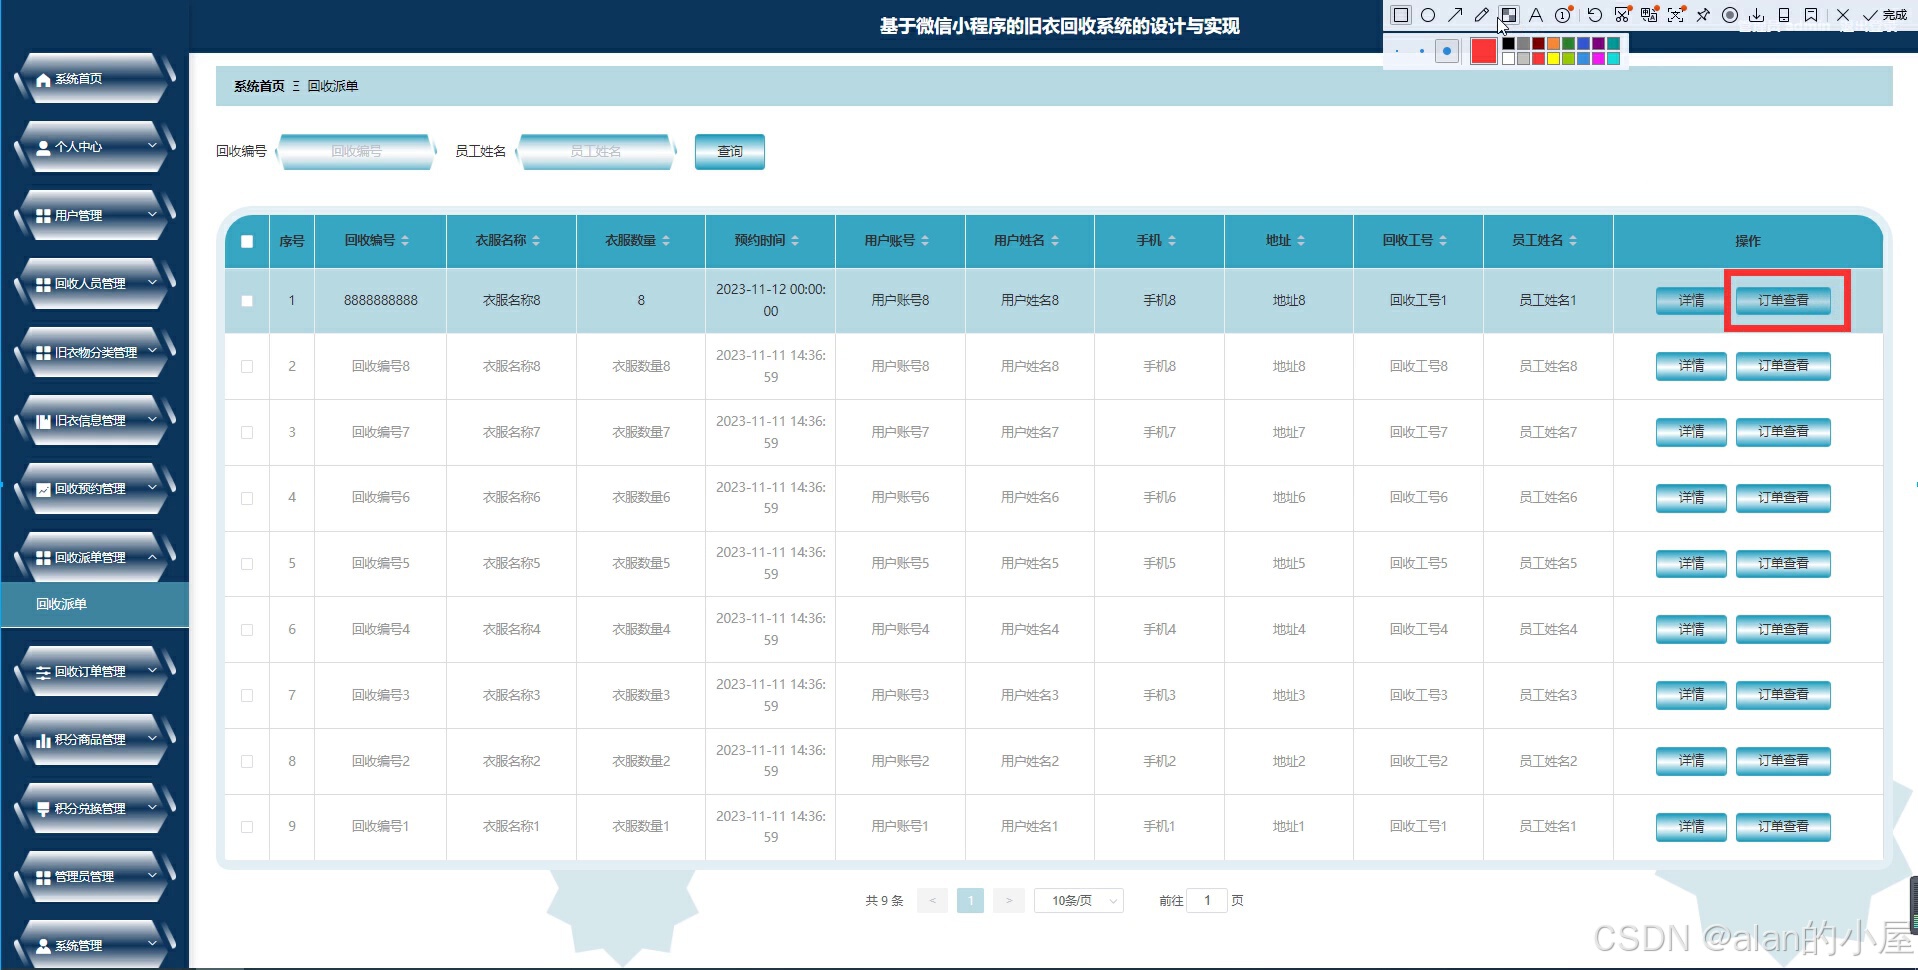The height and width of the screenshot is (970, 1918).
Task: Check the checkbox for row 回收编号7
Action: click(247, 432)
